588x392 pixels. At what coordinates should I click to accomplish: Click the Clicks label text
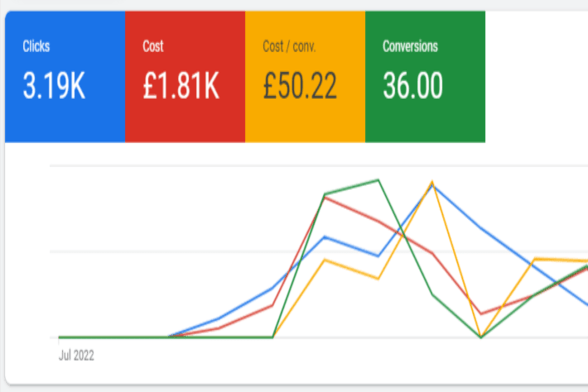click(x=36, y=46)
